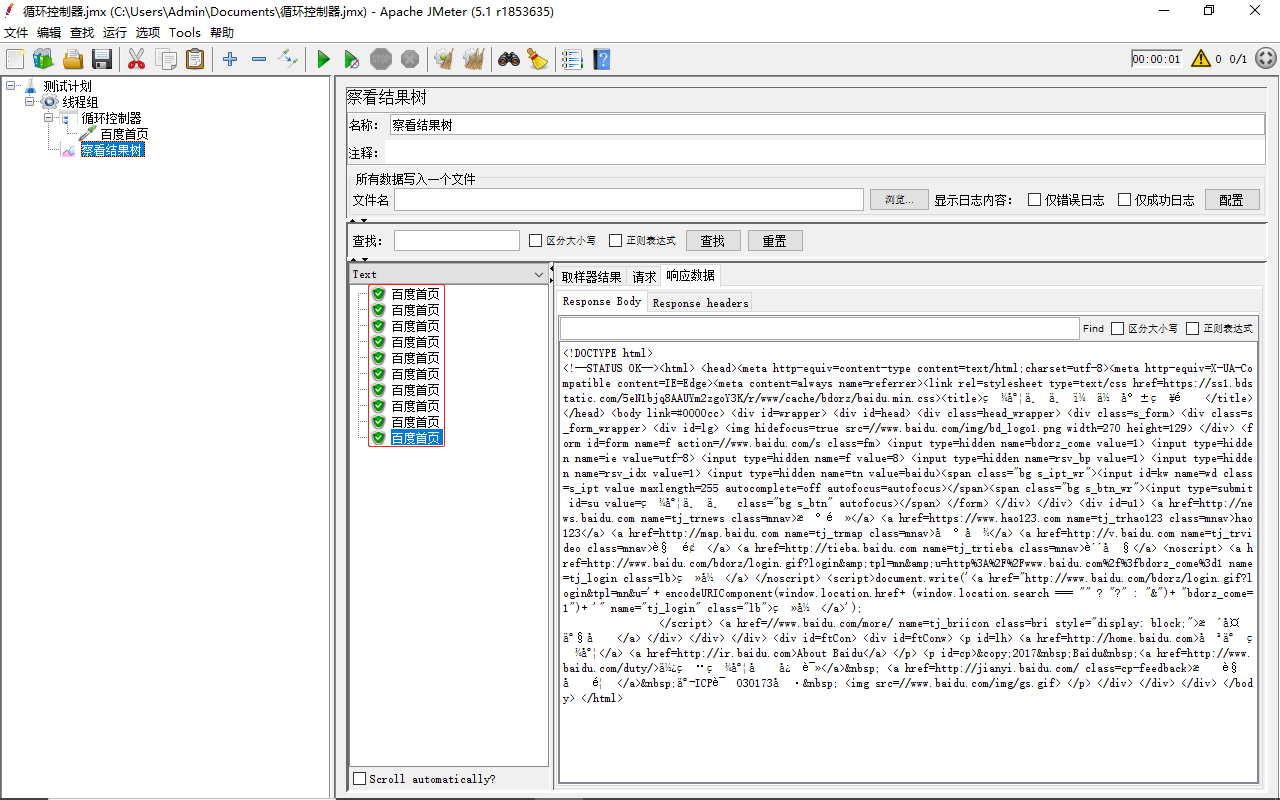
Task: Start test with no pauses icon
Action: pos(352,59)
